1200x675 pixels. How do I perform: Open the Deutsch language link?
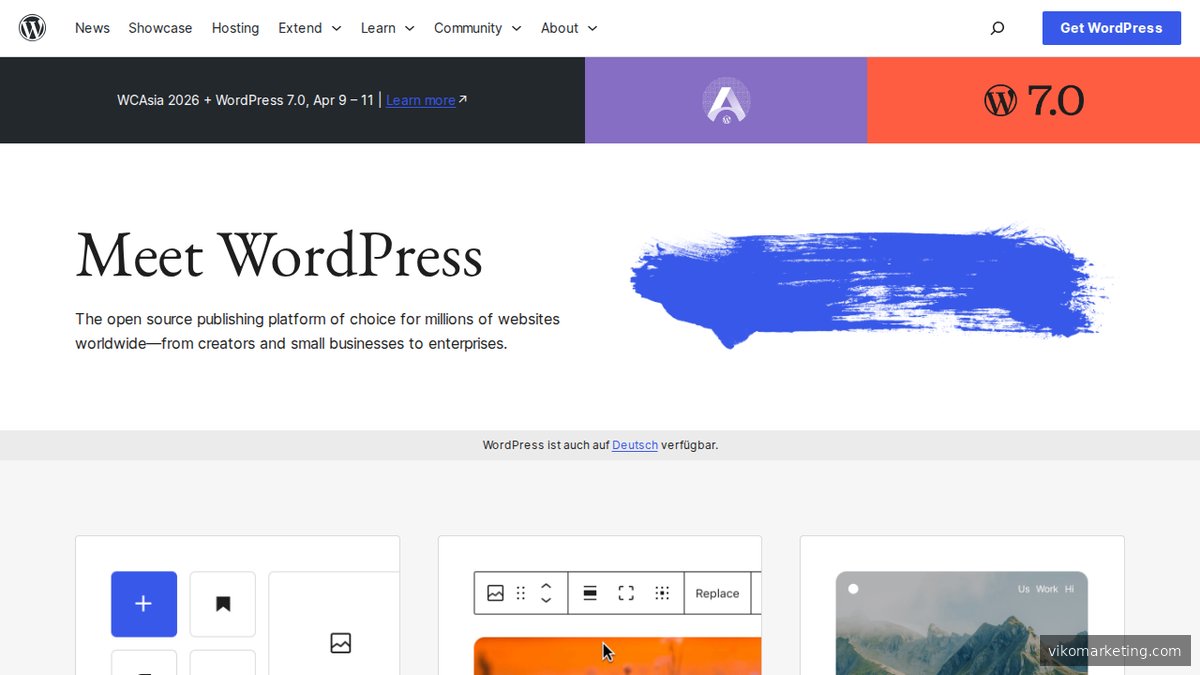tap(634, 445)
